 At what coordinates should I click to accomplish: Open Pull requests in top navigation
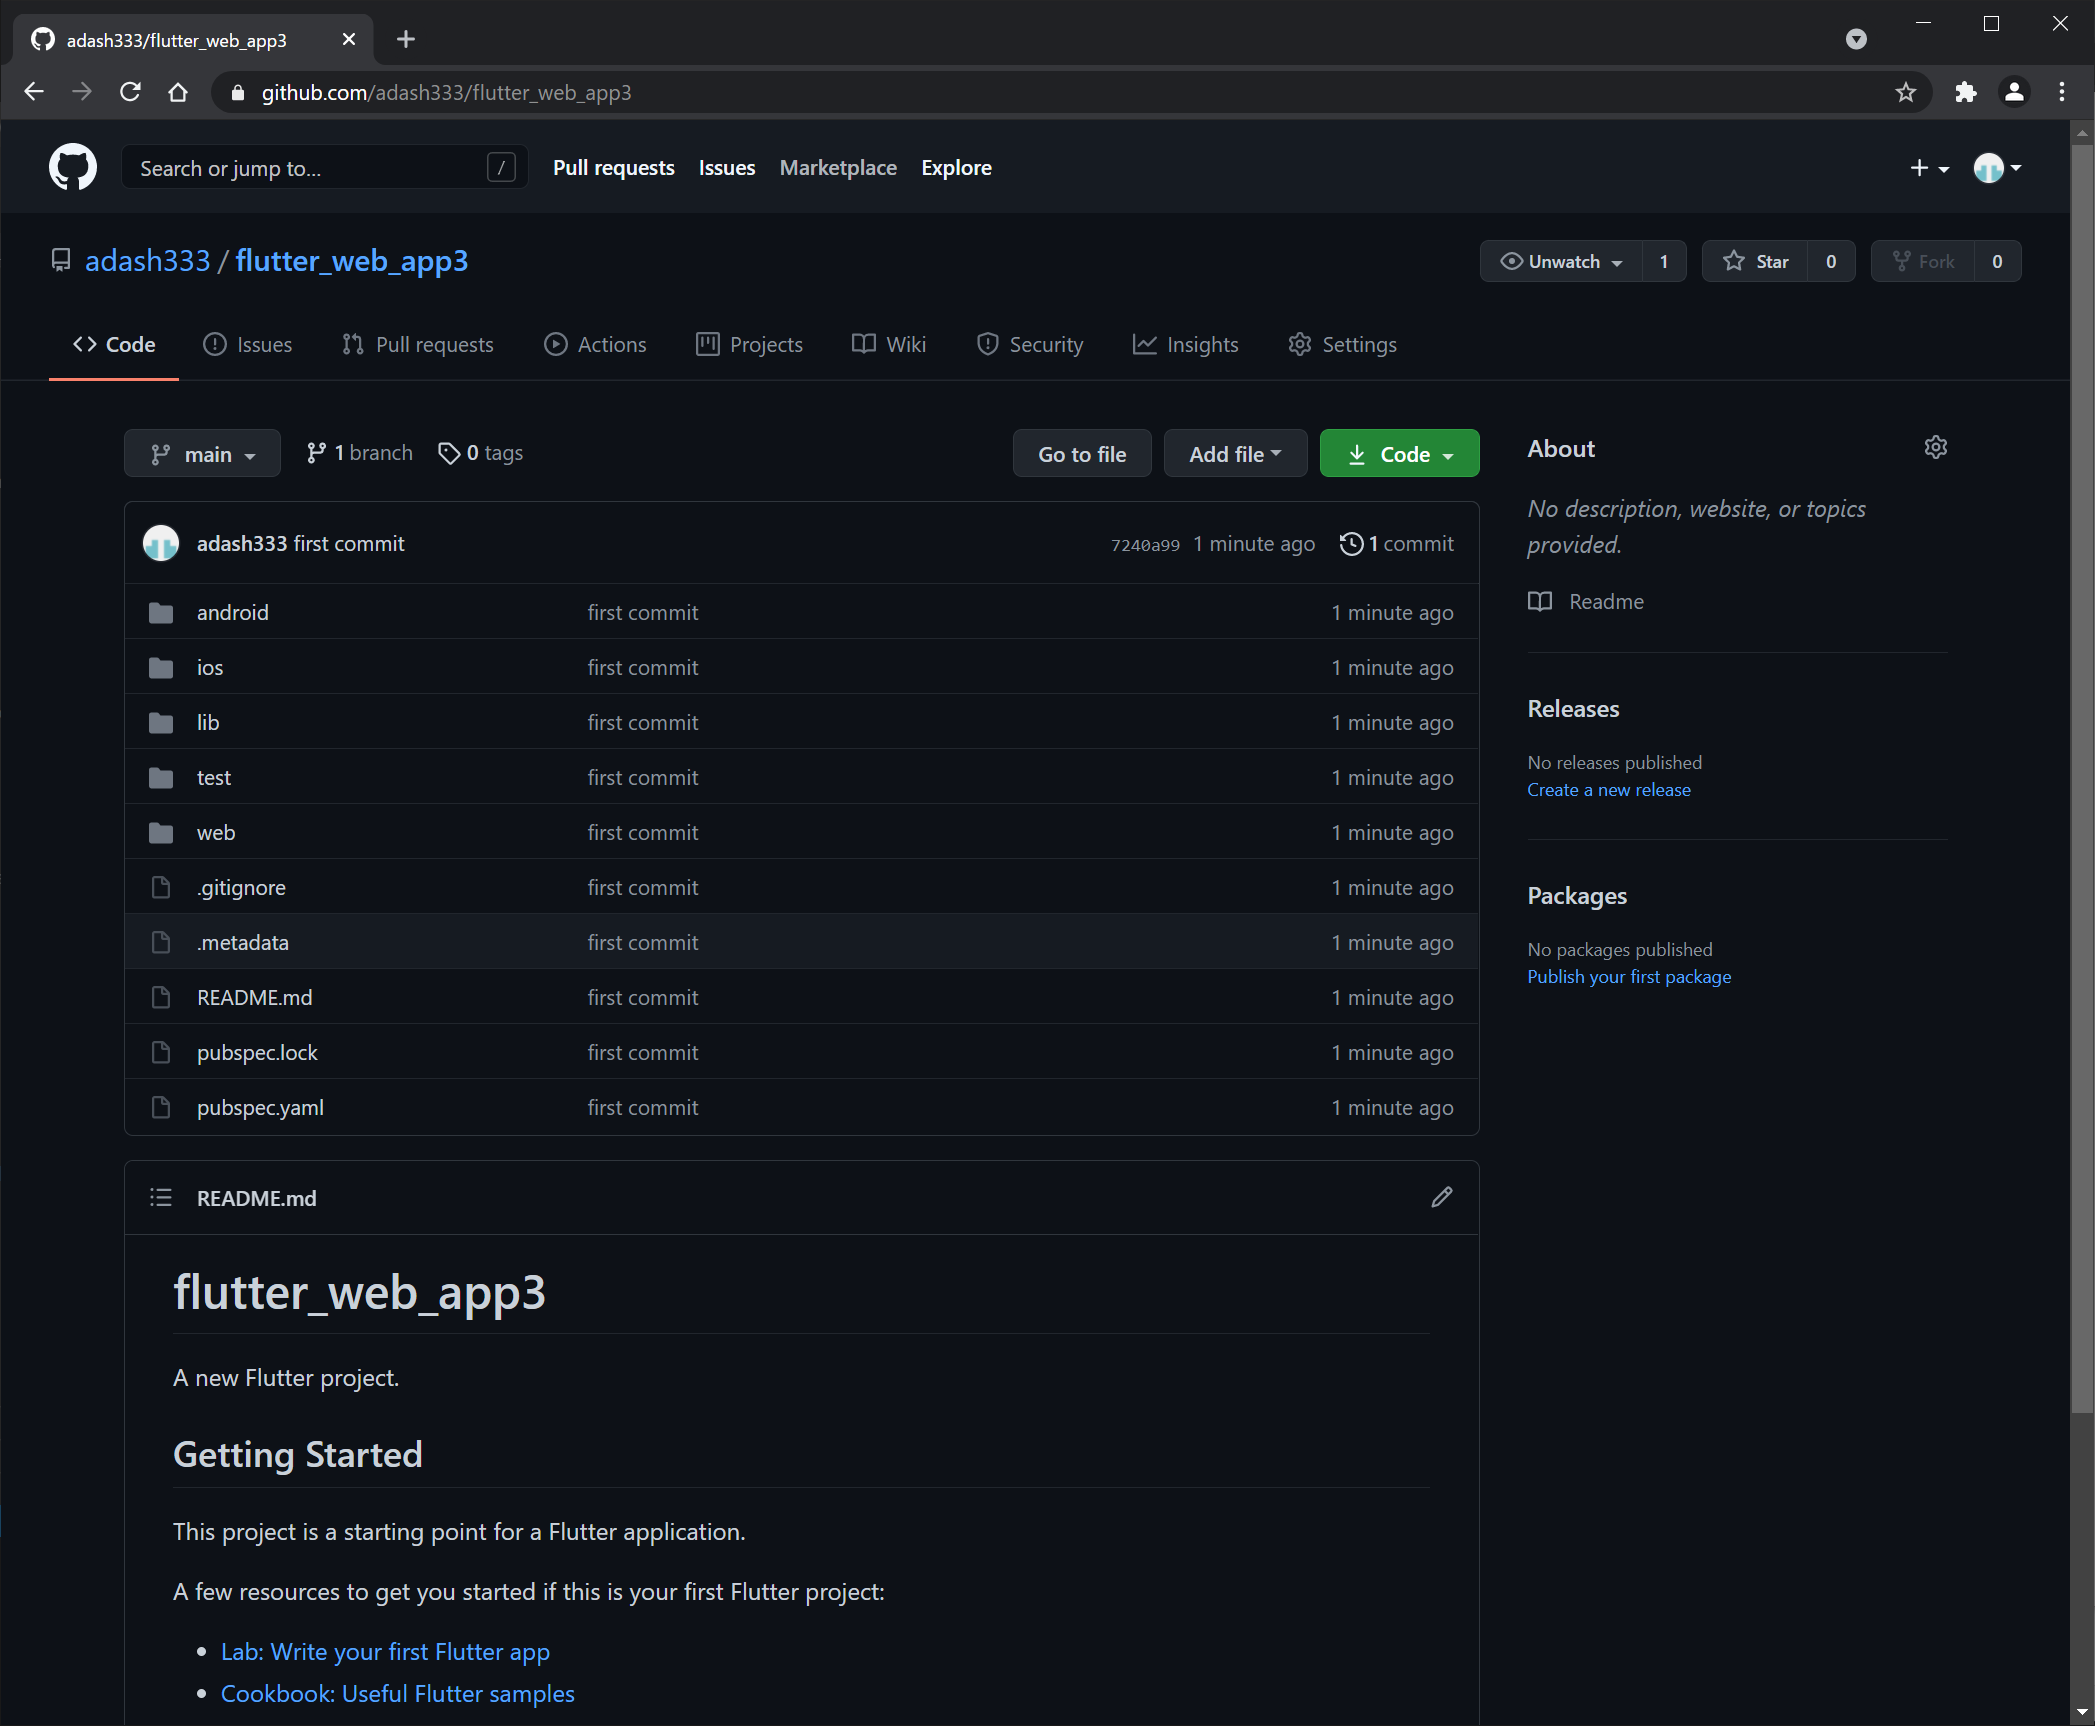[613, 168]
